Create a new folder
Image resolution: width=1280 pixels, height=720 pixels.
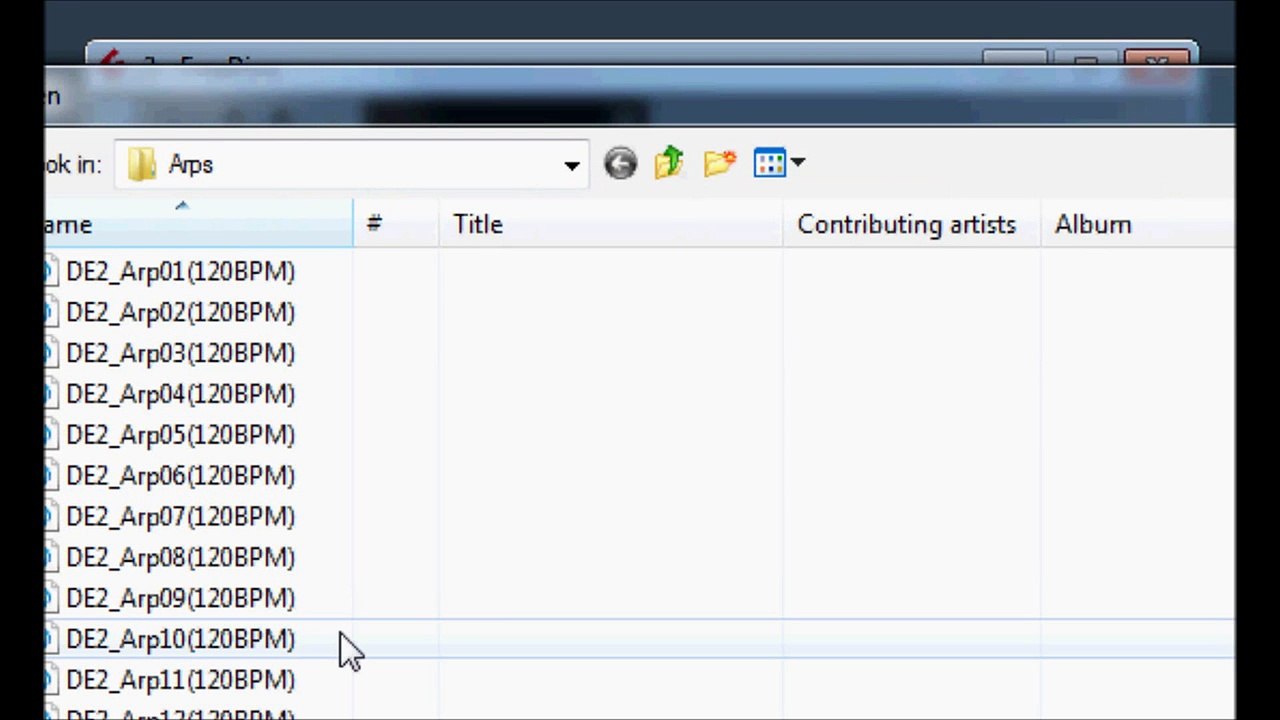(720, 163)
